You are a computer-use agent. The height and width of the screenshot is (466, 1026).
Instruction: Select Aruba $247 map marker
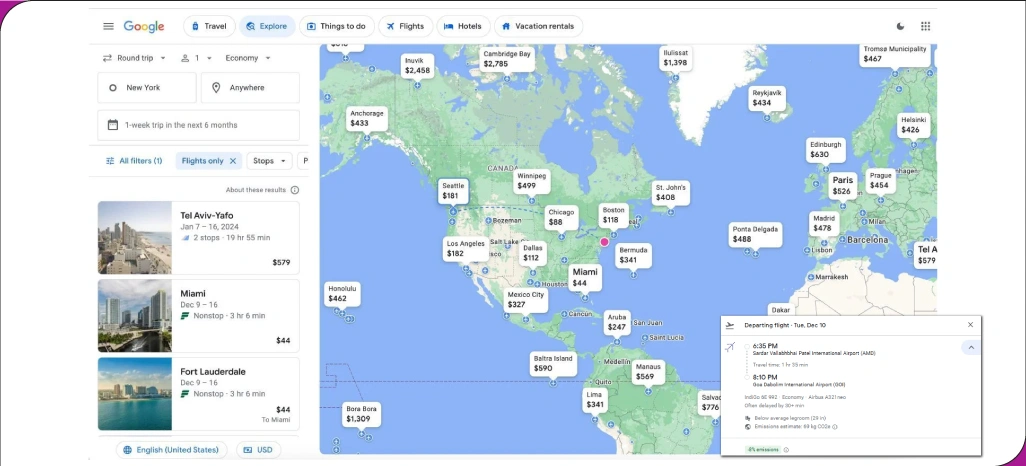tap(617, 322)
